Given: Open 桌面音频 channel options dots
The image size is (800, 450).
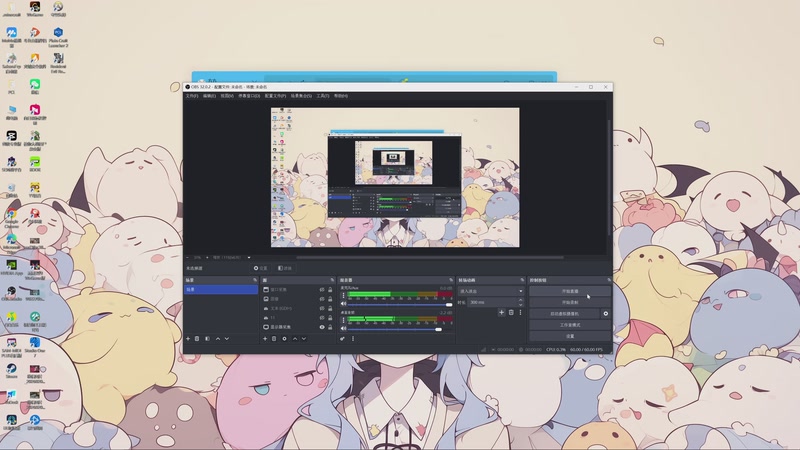Looking at the screenshot, I should 343,320.
